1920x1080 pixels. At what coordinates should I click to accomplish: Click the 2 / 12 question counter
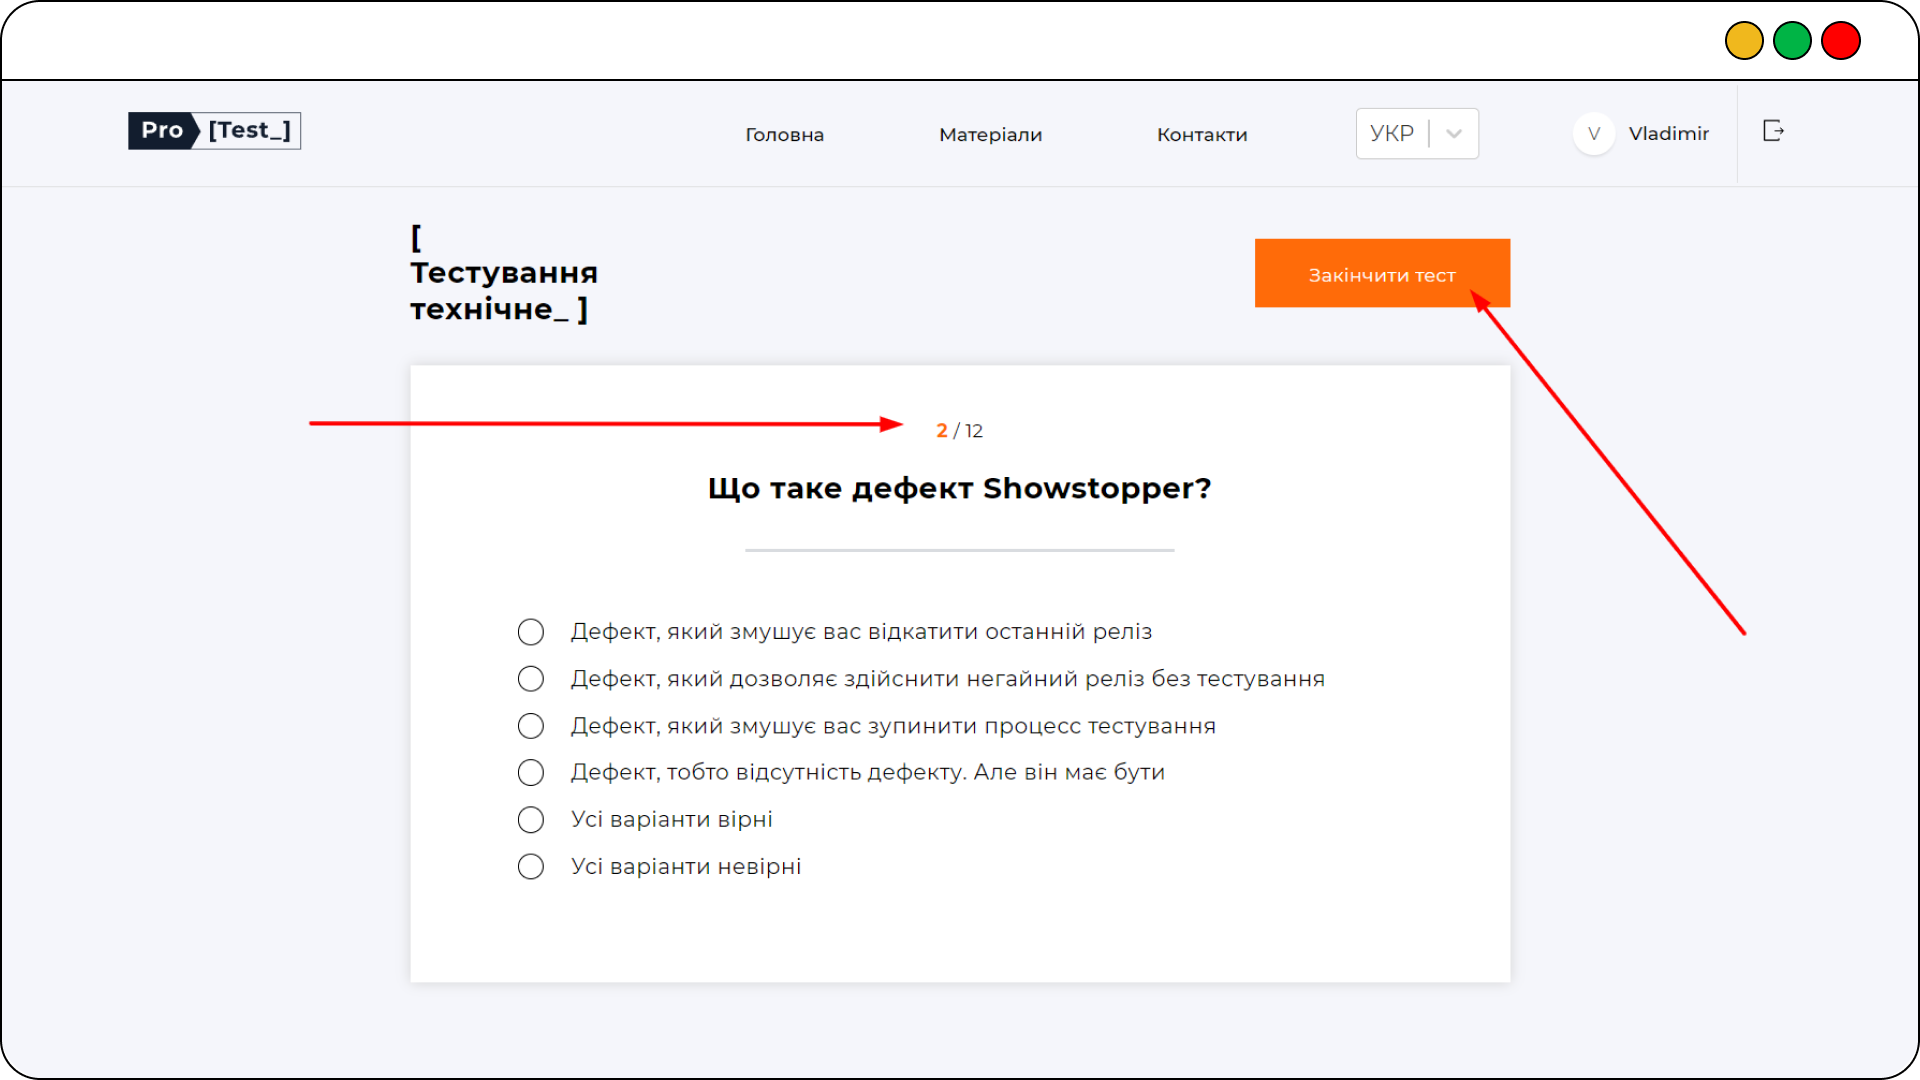pos(959,431)
